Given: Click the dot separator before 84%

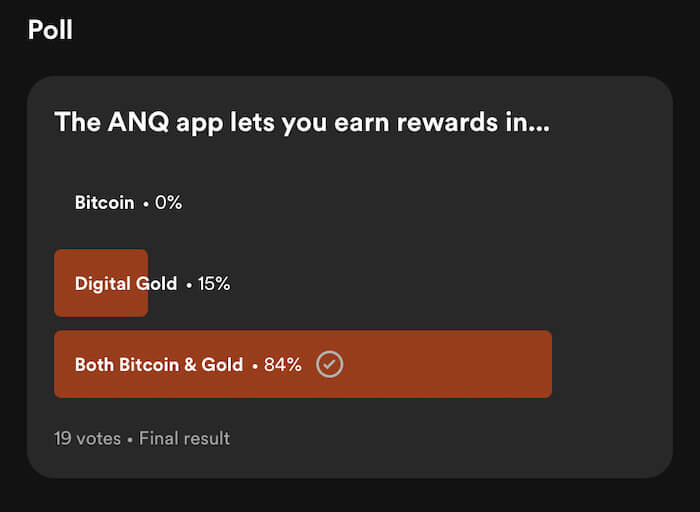Looking at the screenshot, I should [254, 366].
